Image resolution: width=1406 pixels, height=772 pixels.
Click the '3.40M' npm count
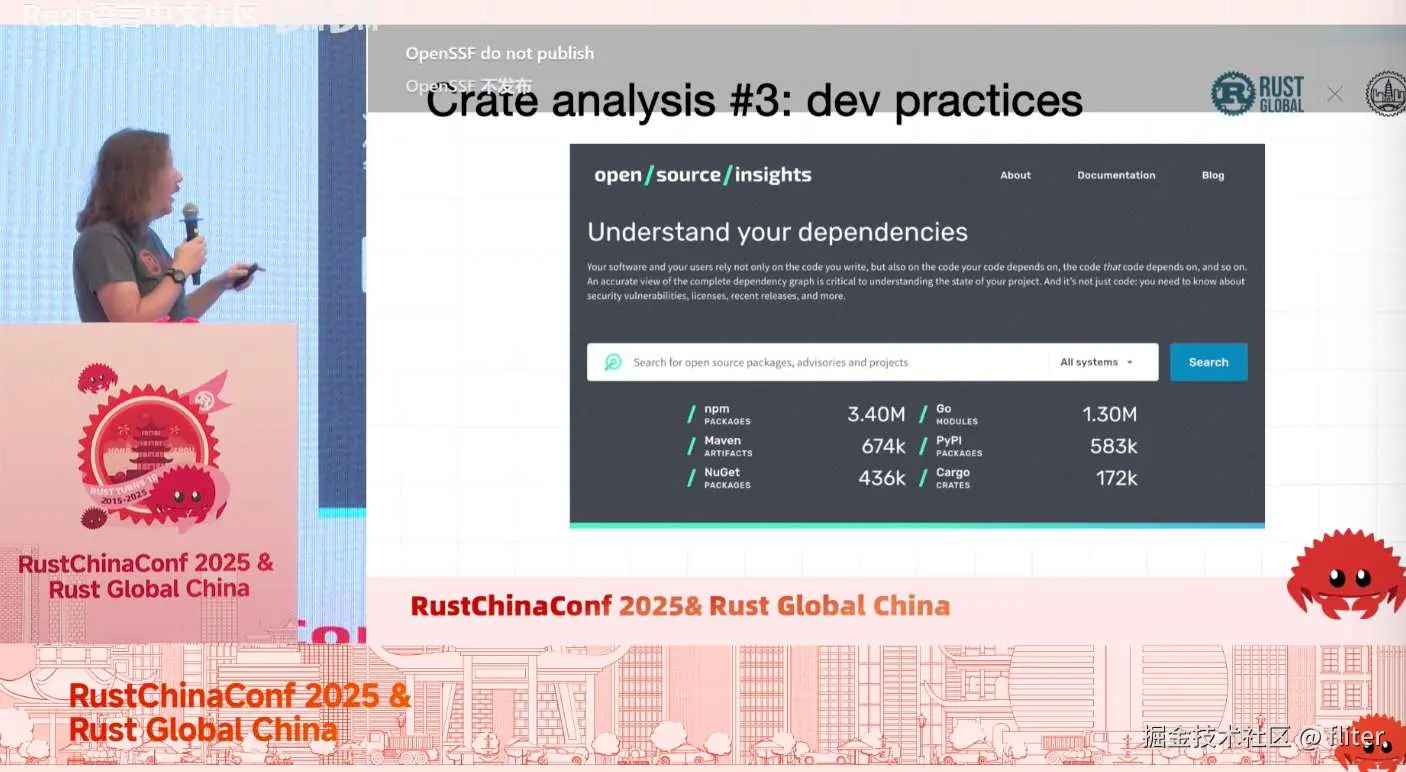tap(876, 414)
